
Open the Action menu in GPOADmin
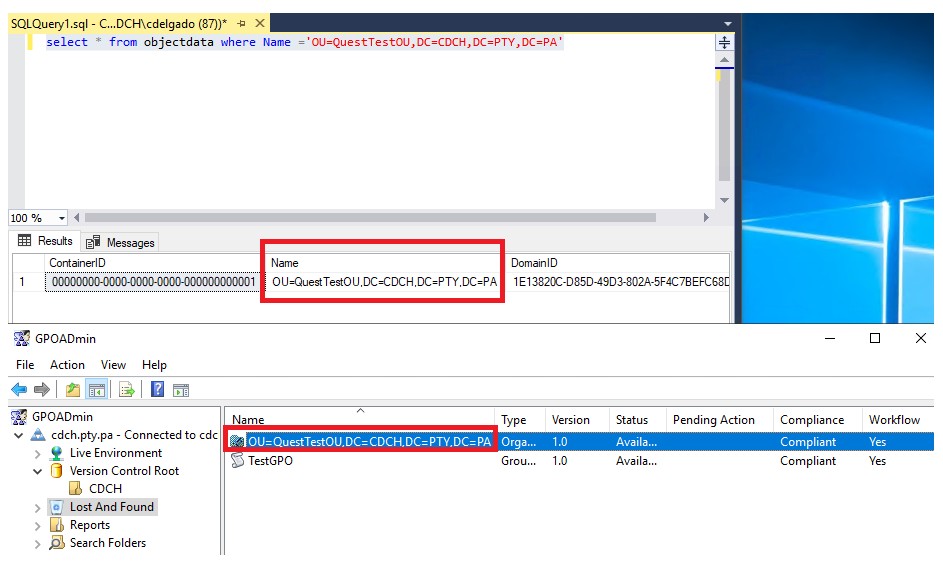67,365
